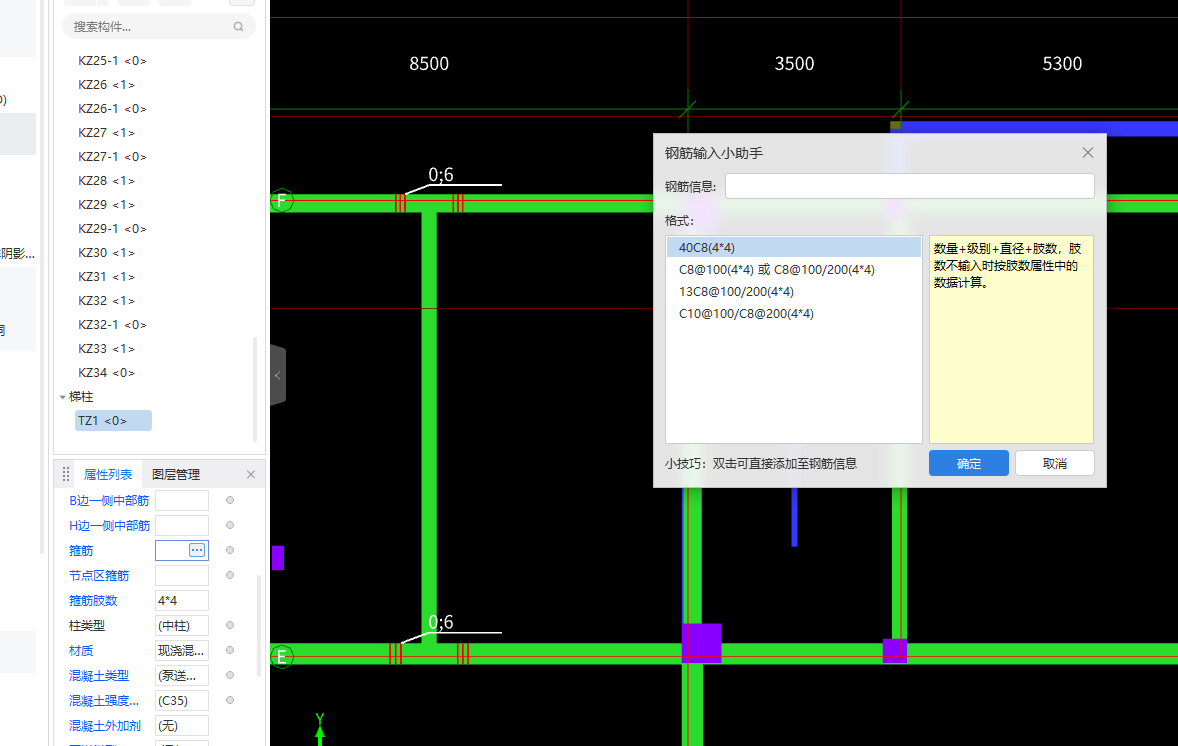Switch to 属性列表 tab
This screenshot has height=746, width=1178.
click(x=107, y=474)
